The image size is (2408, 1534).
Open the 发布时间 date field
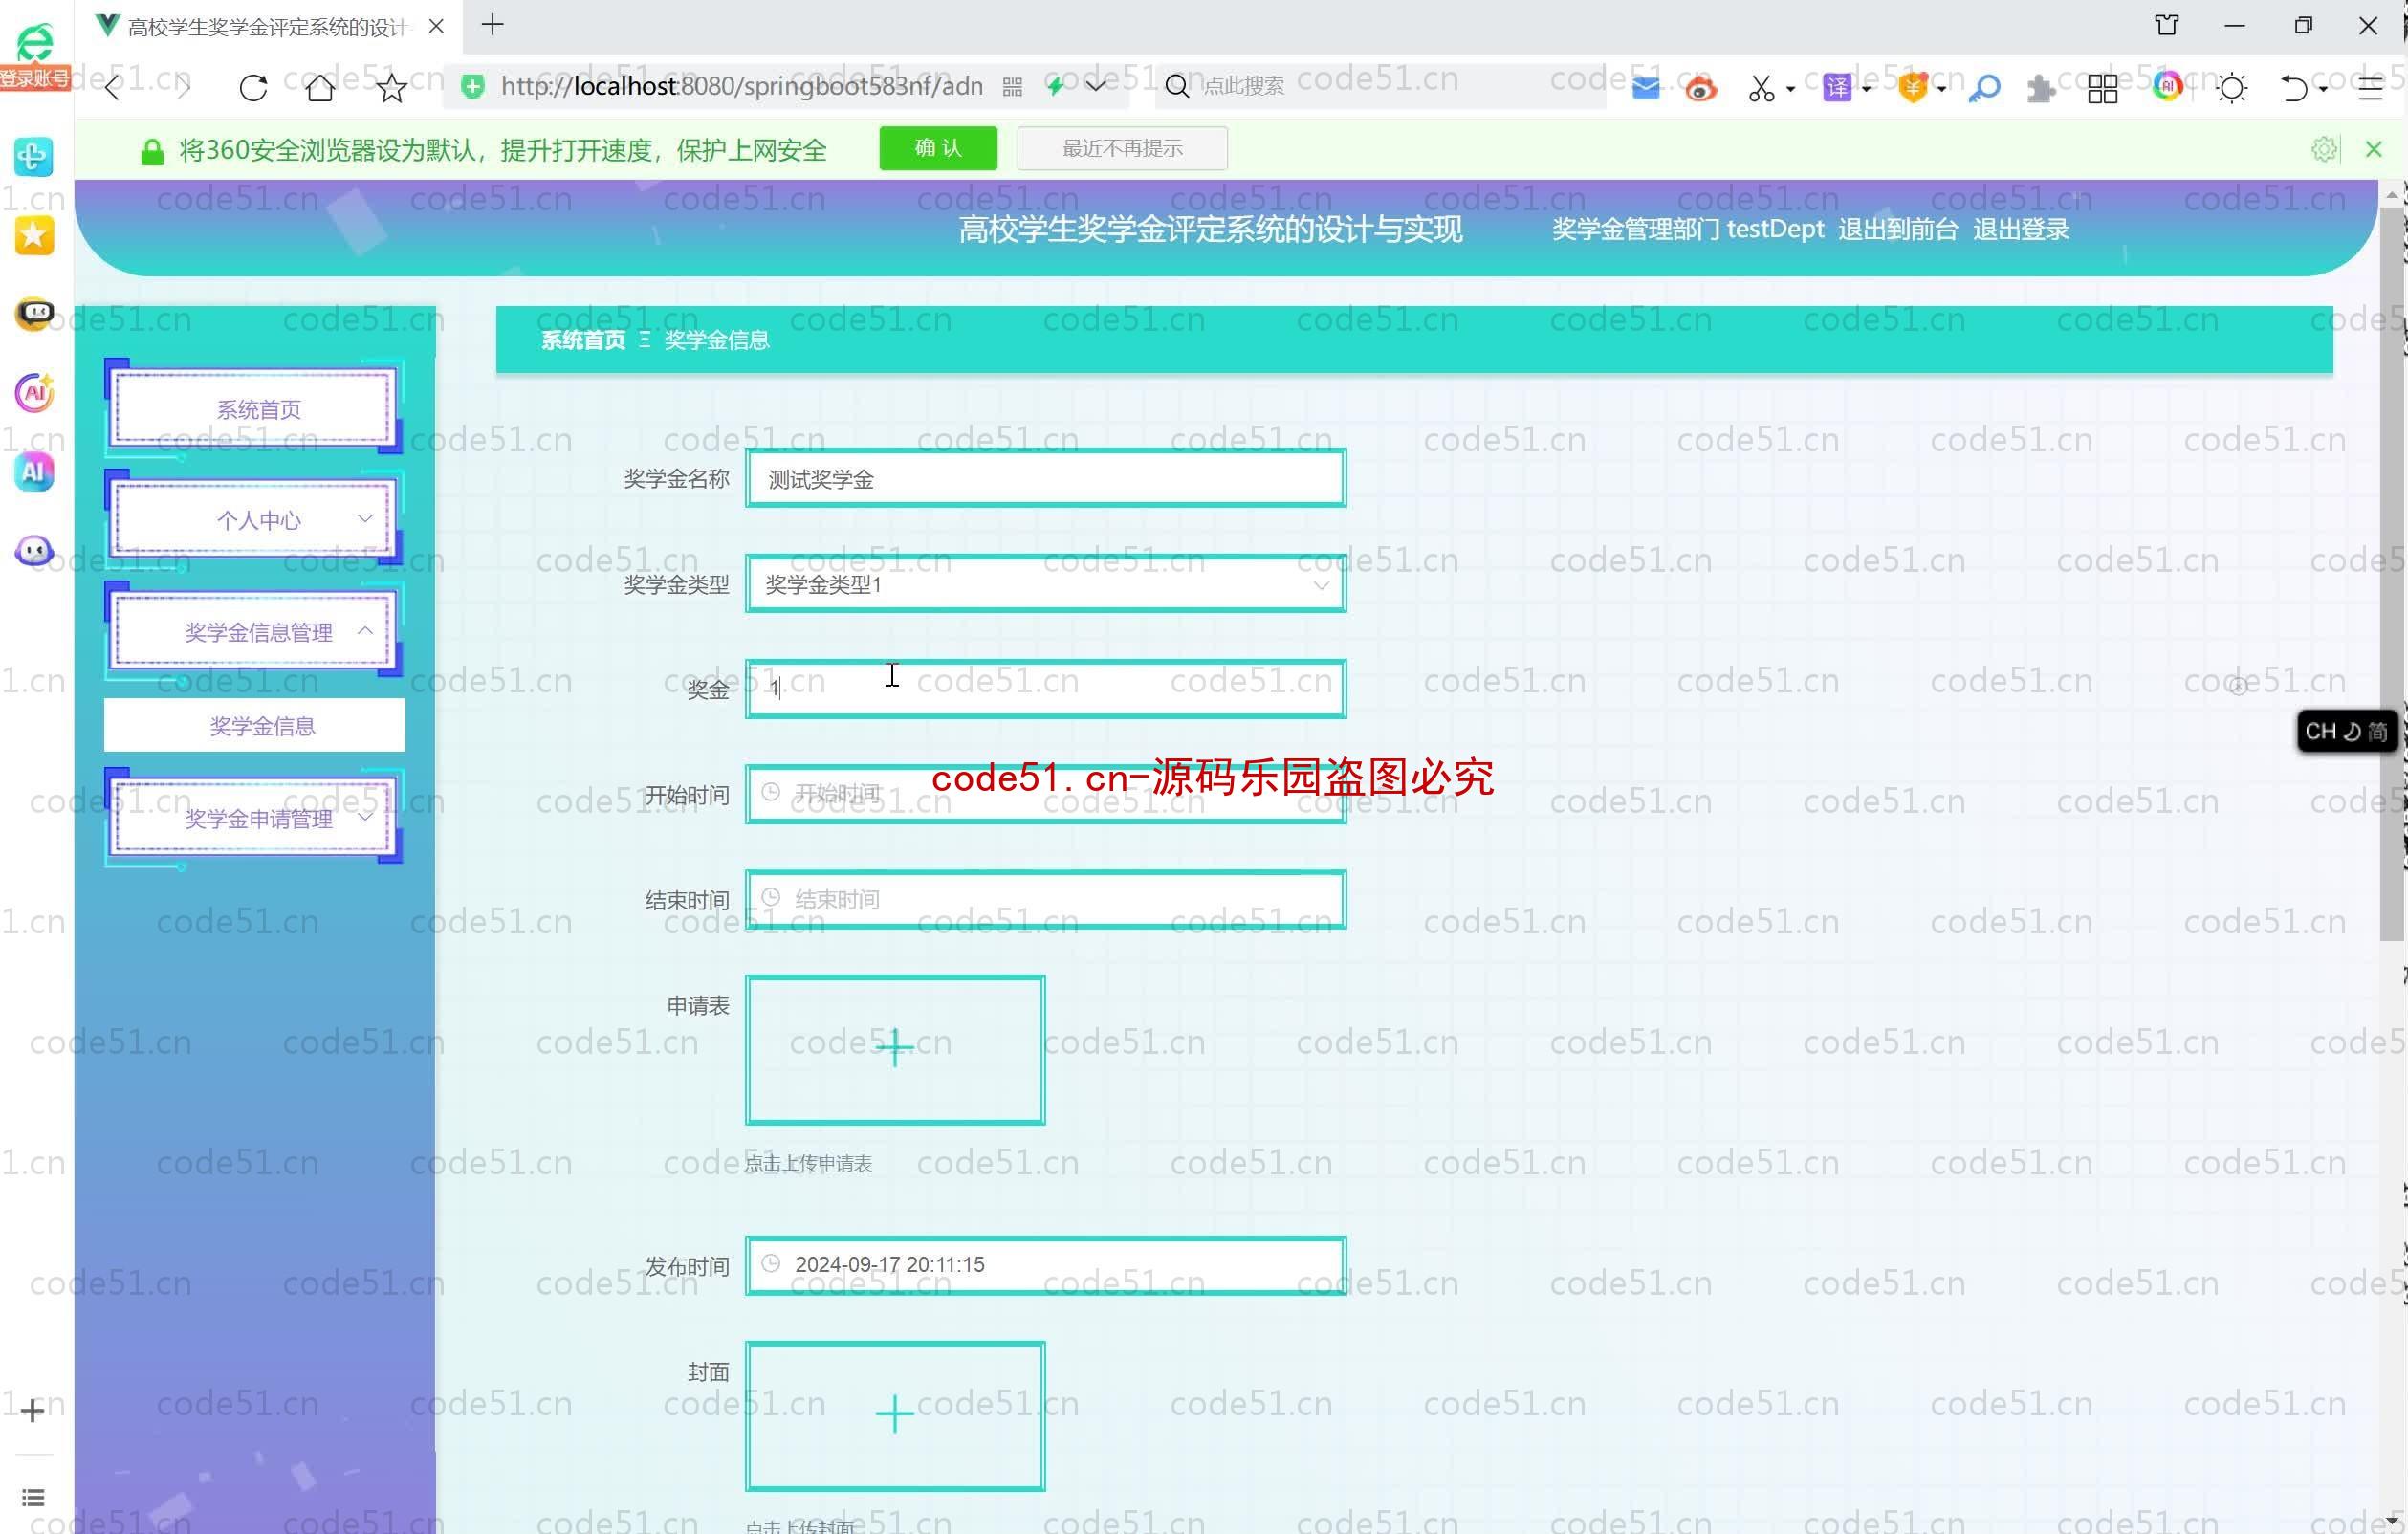point(1045,1265)
